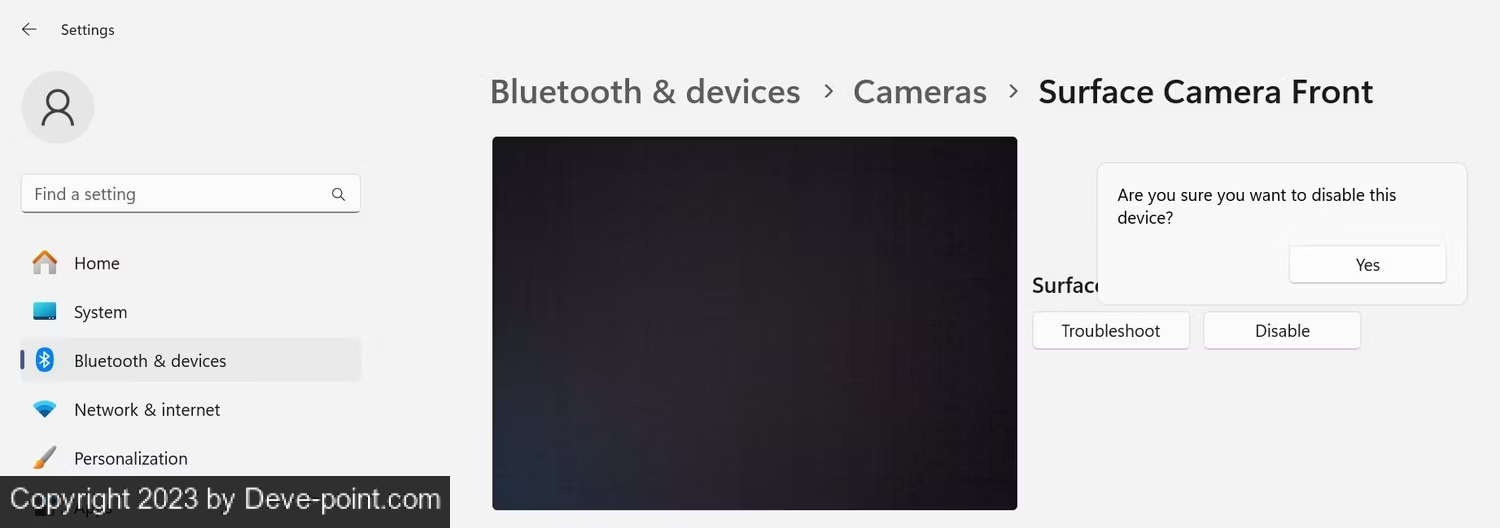The width and height of the screenshot is (1500, 528).
Task: Focus the Find a setting search box
Action: coord(191,194)
